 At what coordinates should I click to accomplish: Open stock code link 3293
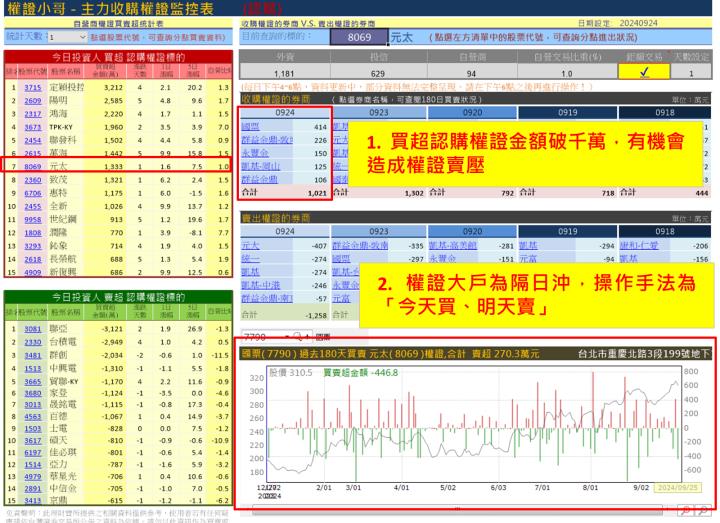(x=33, y=246)
